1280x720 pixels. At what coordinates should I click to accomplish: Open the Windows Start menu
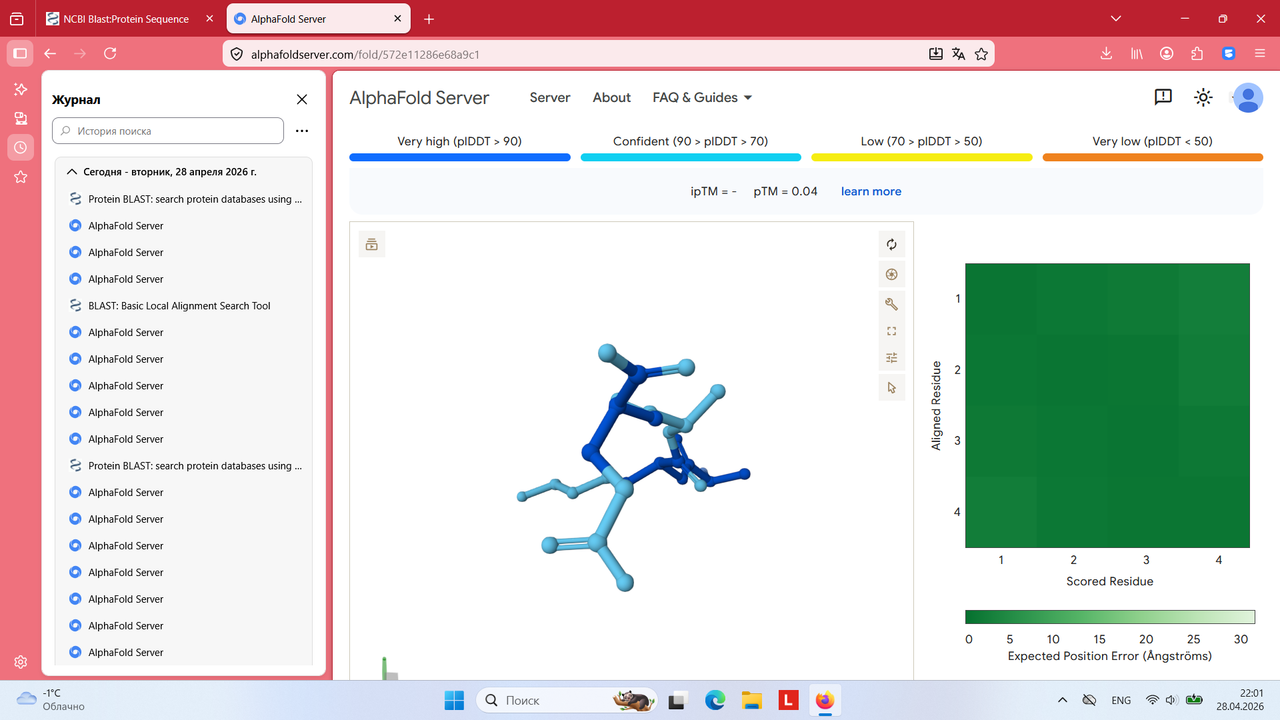coord(453,700)
